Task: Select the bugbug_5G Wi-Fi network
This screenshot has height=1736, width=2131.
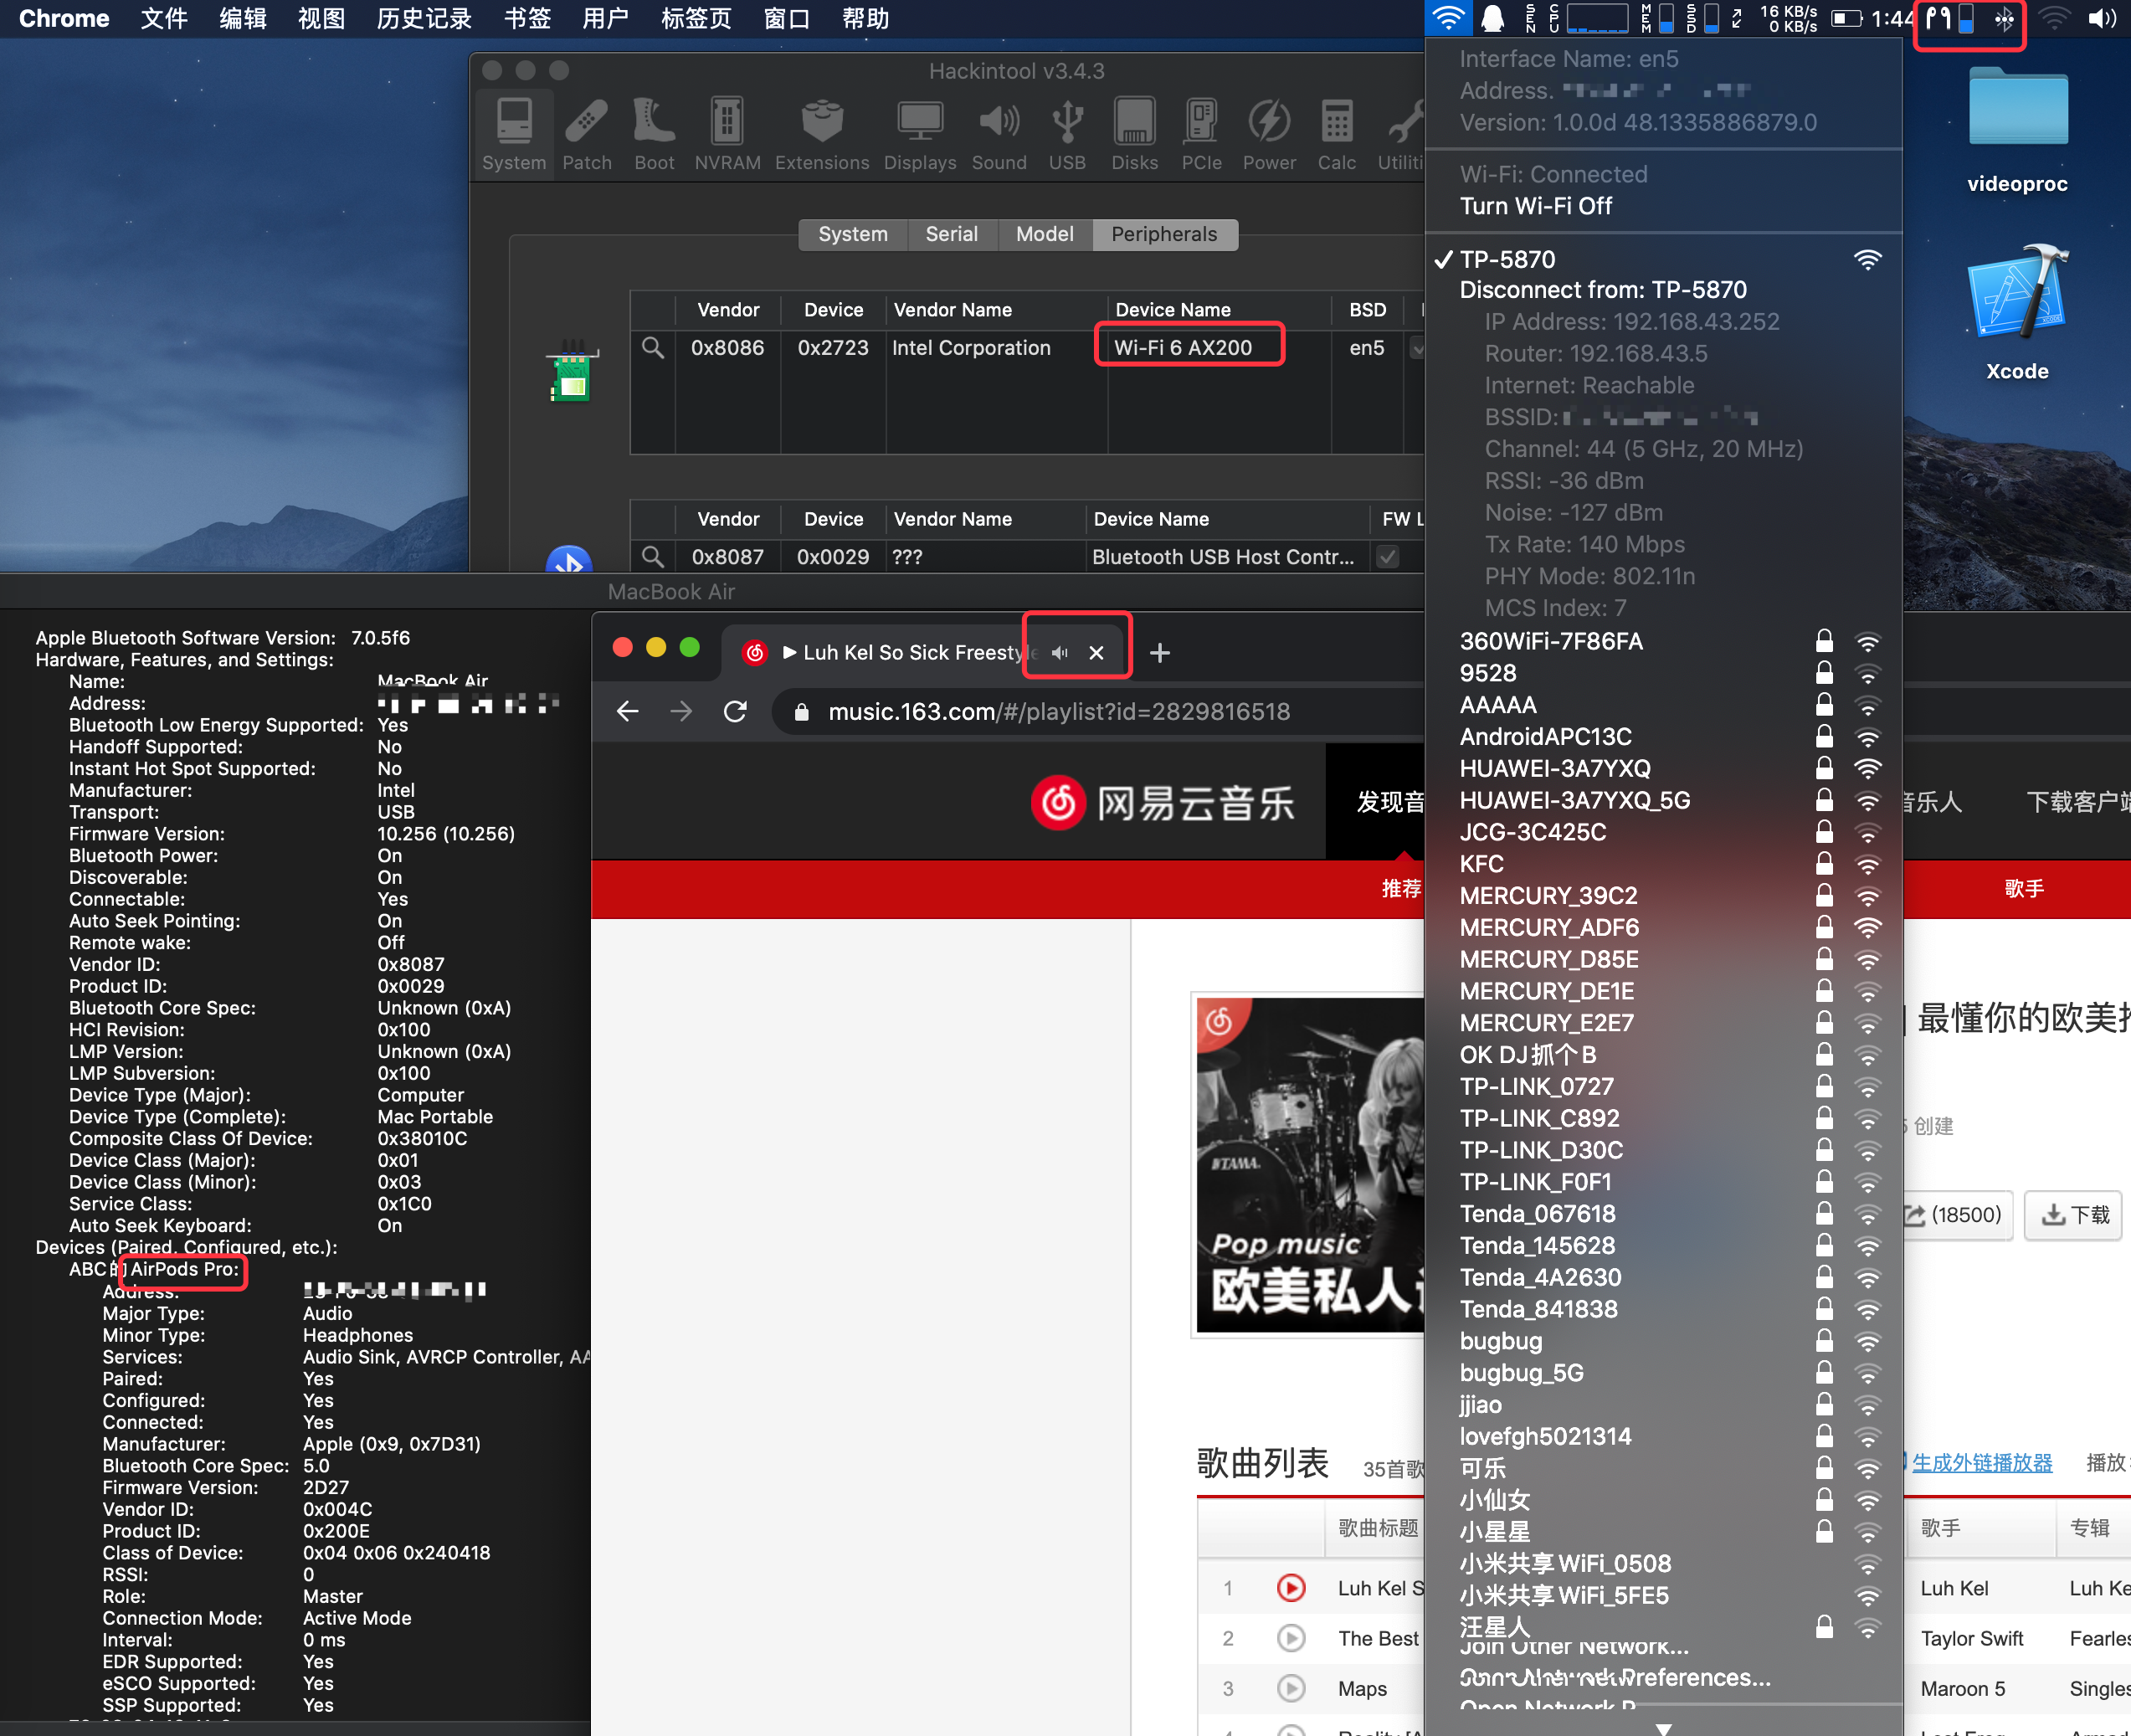Action: click(1662, 1372)
